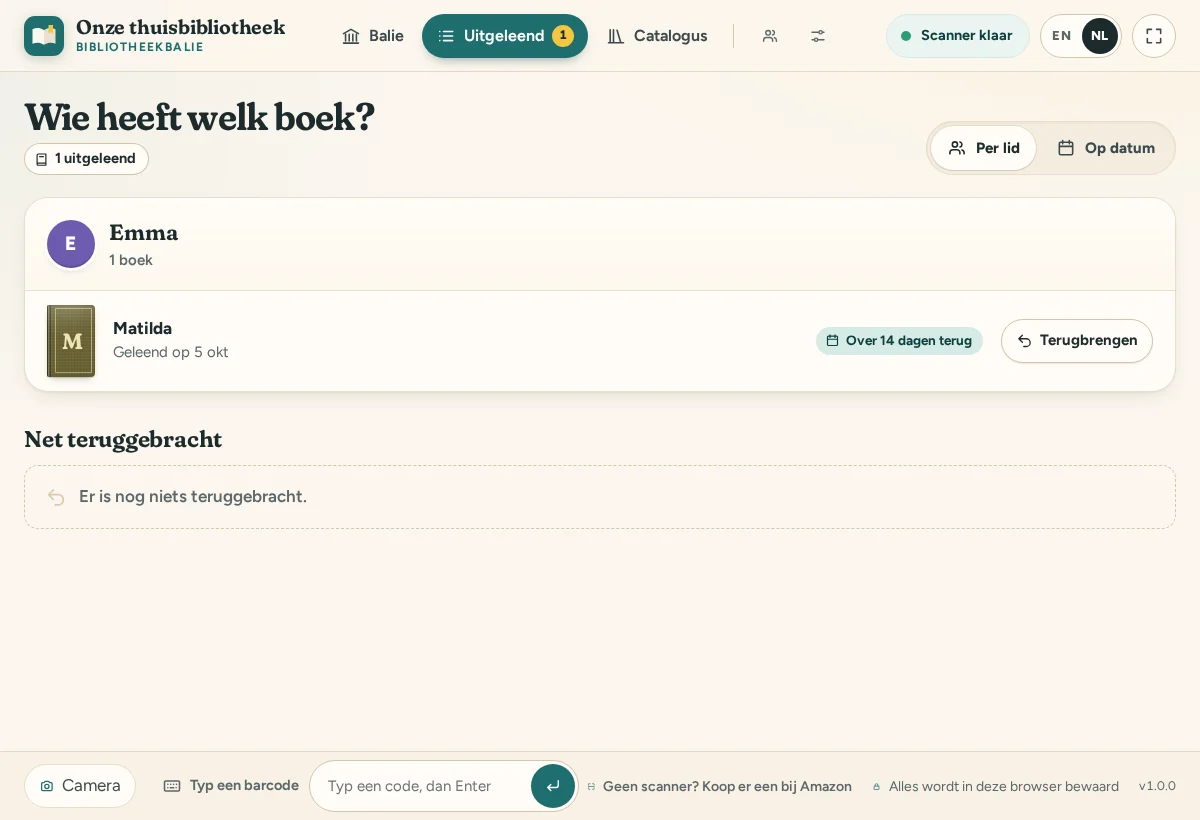This screenshot has width=1200, height=820.
Task: Go to the Balie tab
Action: coord(373,36)
